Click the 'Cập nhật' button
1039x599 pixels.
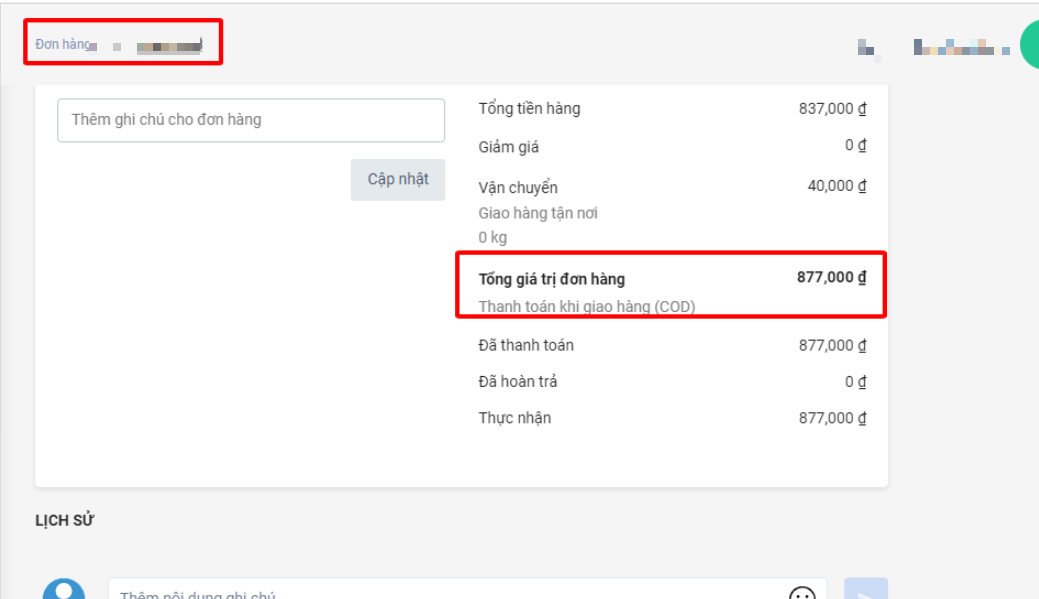click(x=398, y=180)
